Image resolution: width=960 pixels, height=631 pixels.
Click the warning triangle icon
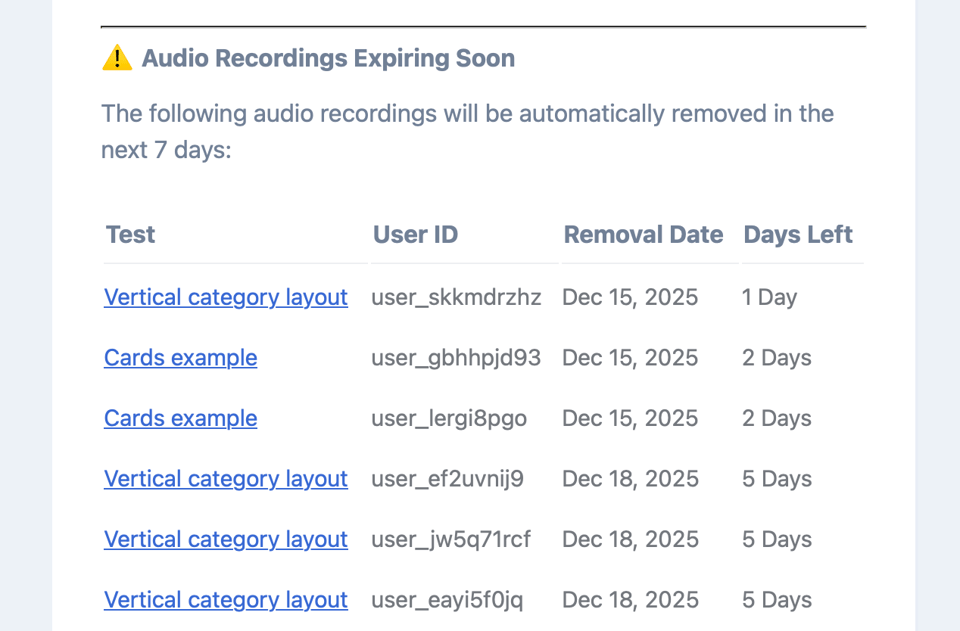pos(115,58)
